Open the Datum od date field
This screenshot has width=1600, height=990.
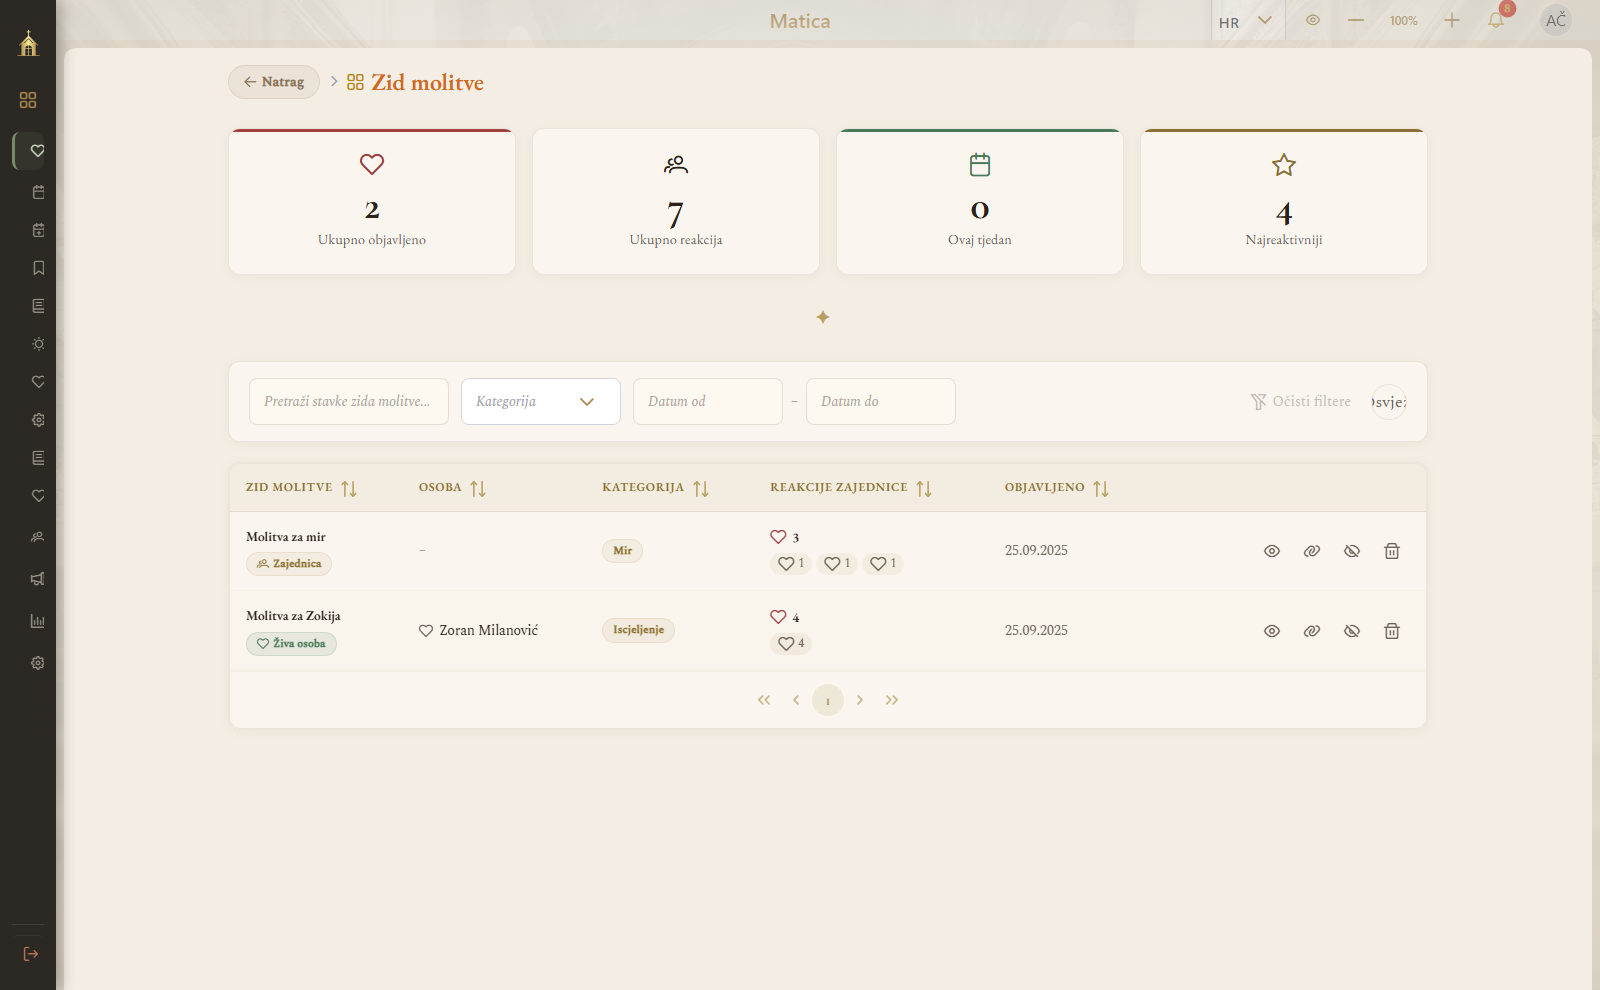708,401
